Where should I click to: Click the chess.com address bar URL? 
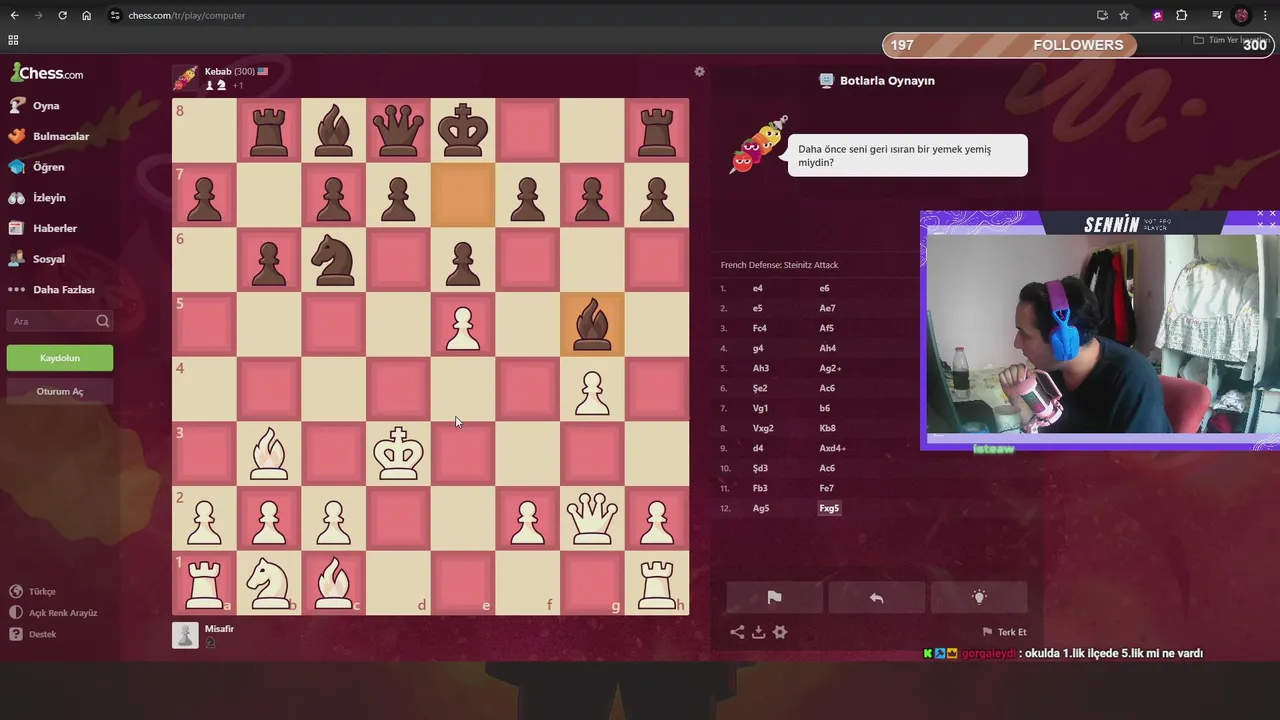coord(187,15)
